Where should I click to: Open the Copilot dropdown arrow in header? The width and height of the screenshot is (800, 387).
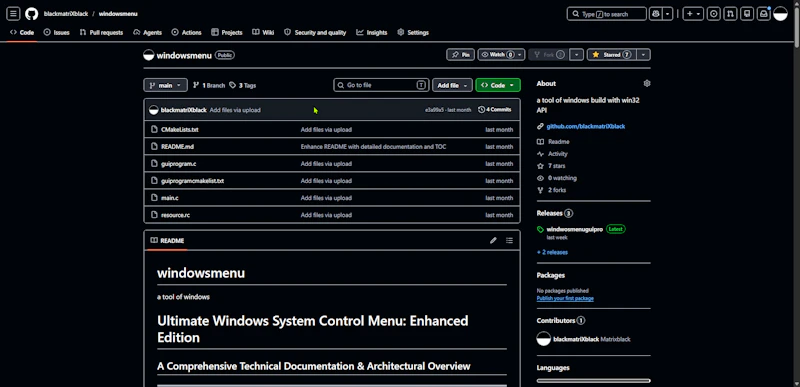[x=667, y=14]
